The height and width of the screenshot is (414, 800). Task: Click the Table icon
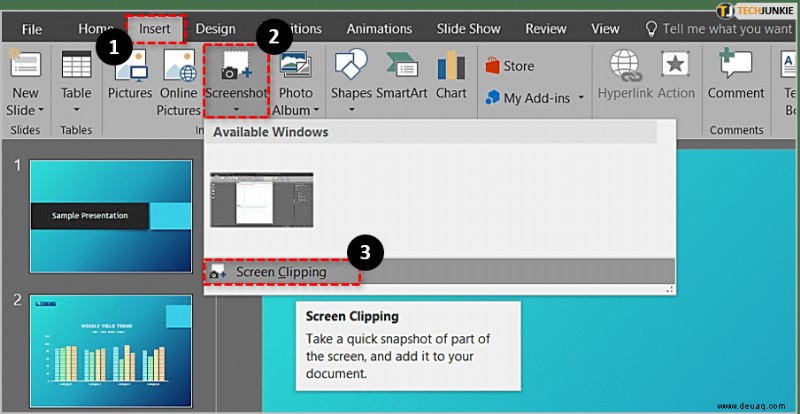[77, 64]
